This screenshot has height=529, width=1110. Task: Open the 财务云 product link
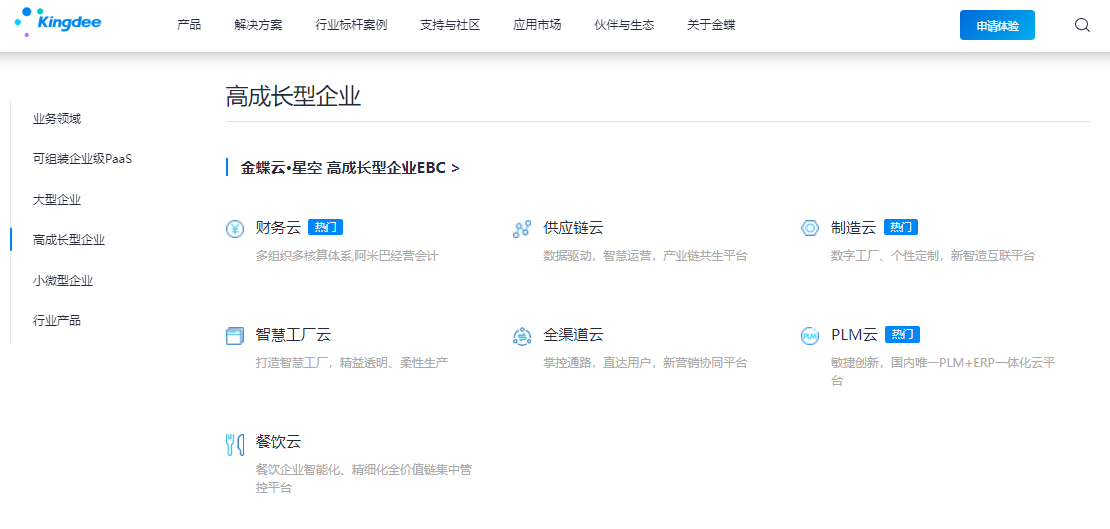tap(278, 228)
